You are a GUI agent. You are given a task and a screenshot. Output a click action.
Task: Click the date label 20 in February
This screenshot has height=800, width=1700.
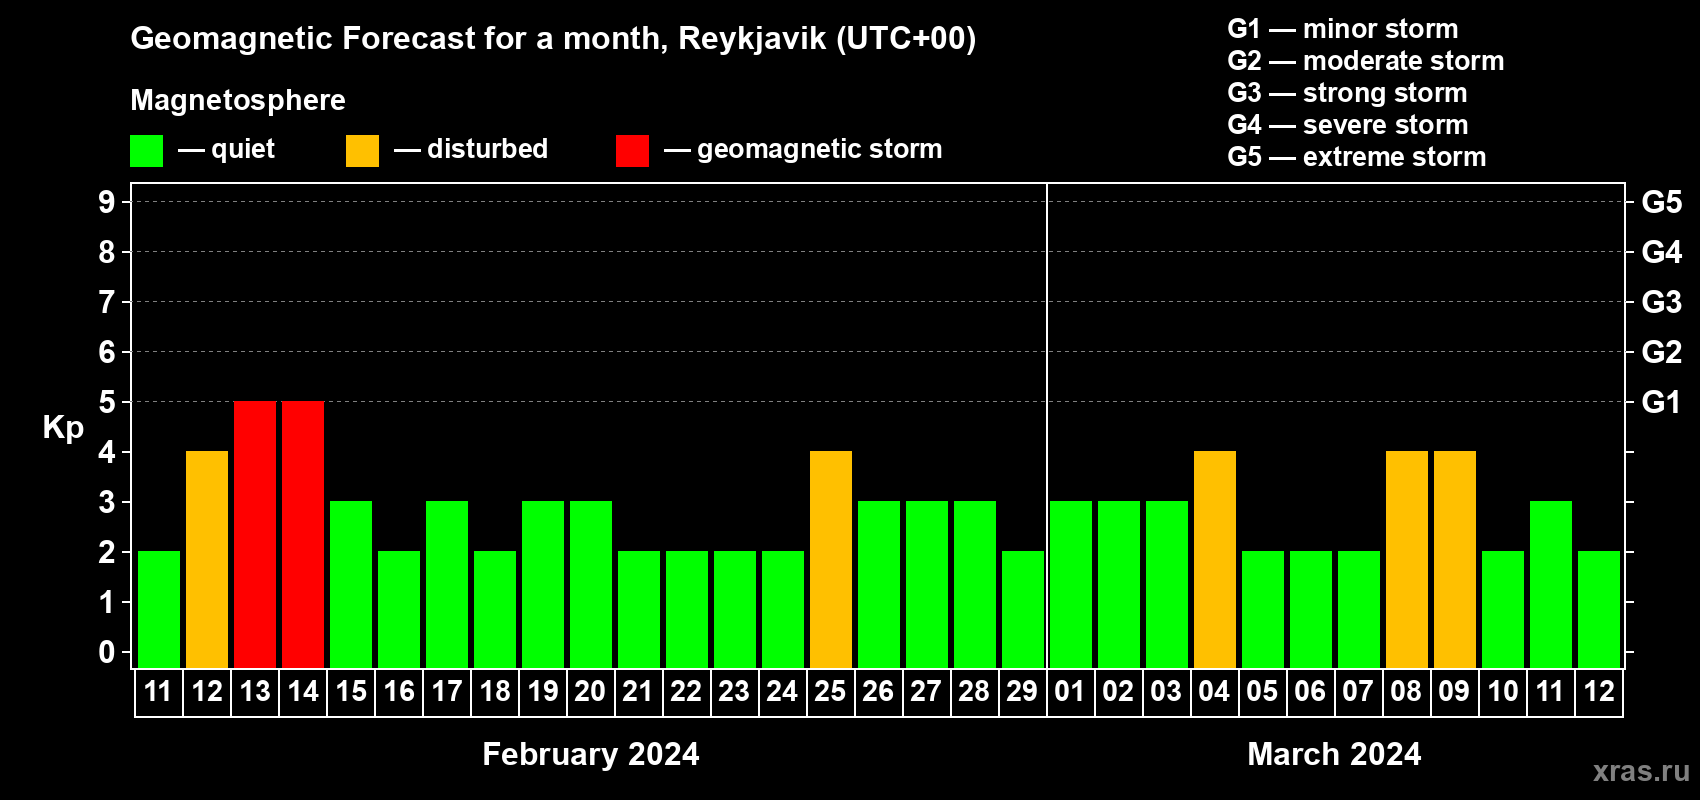590,691
